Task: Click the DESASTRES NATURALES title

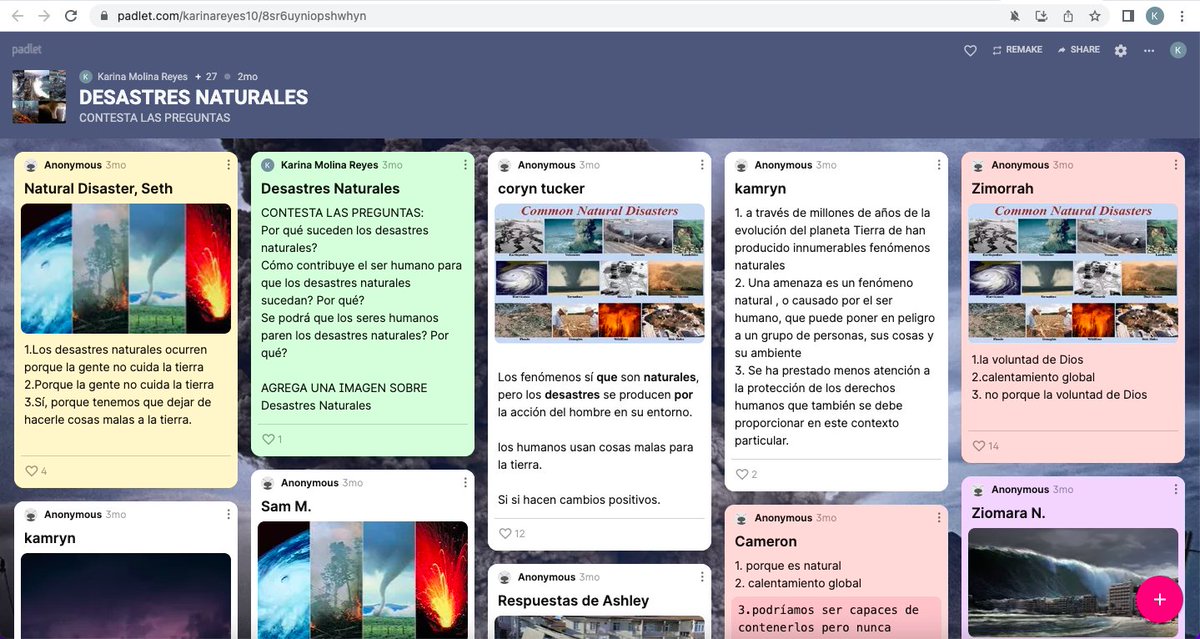Action: 193,98
